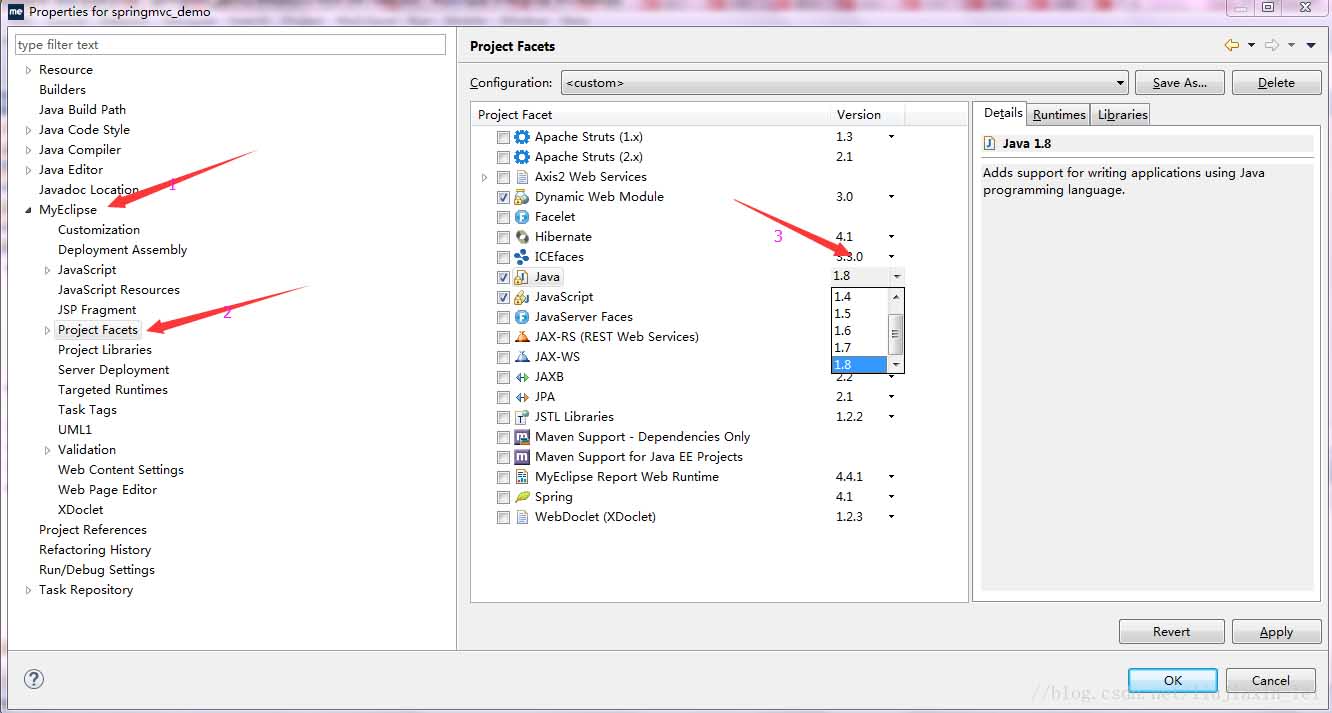Click the help question mark icon
Screen dimensions: 1332x713
34,679
